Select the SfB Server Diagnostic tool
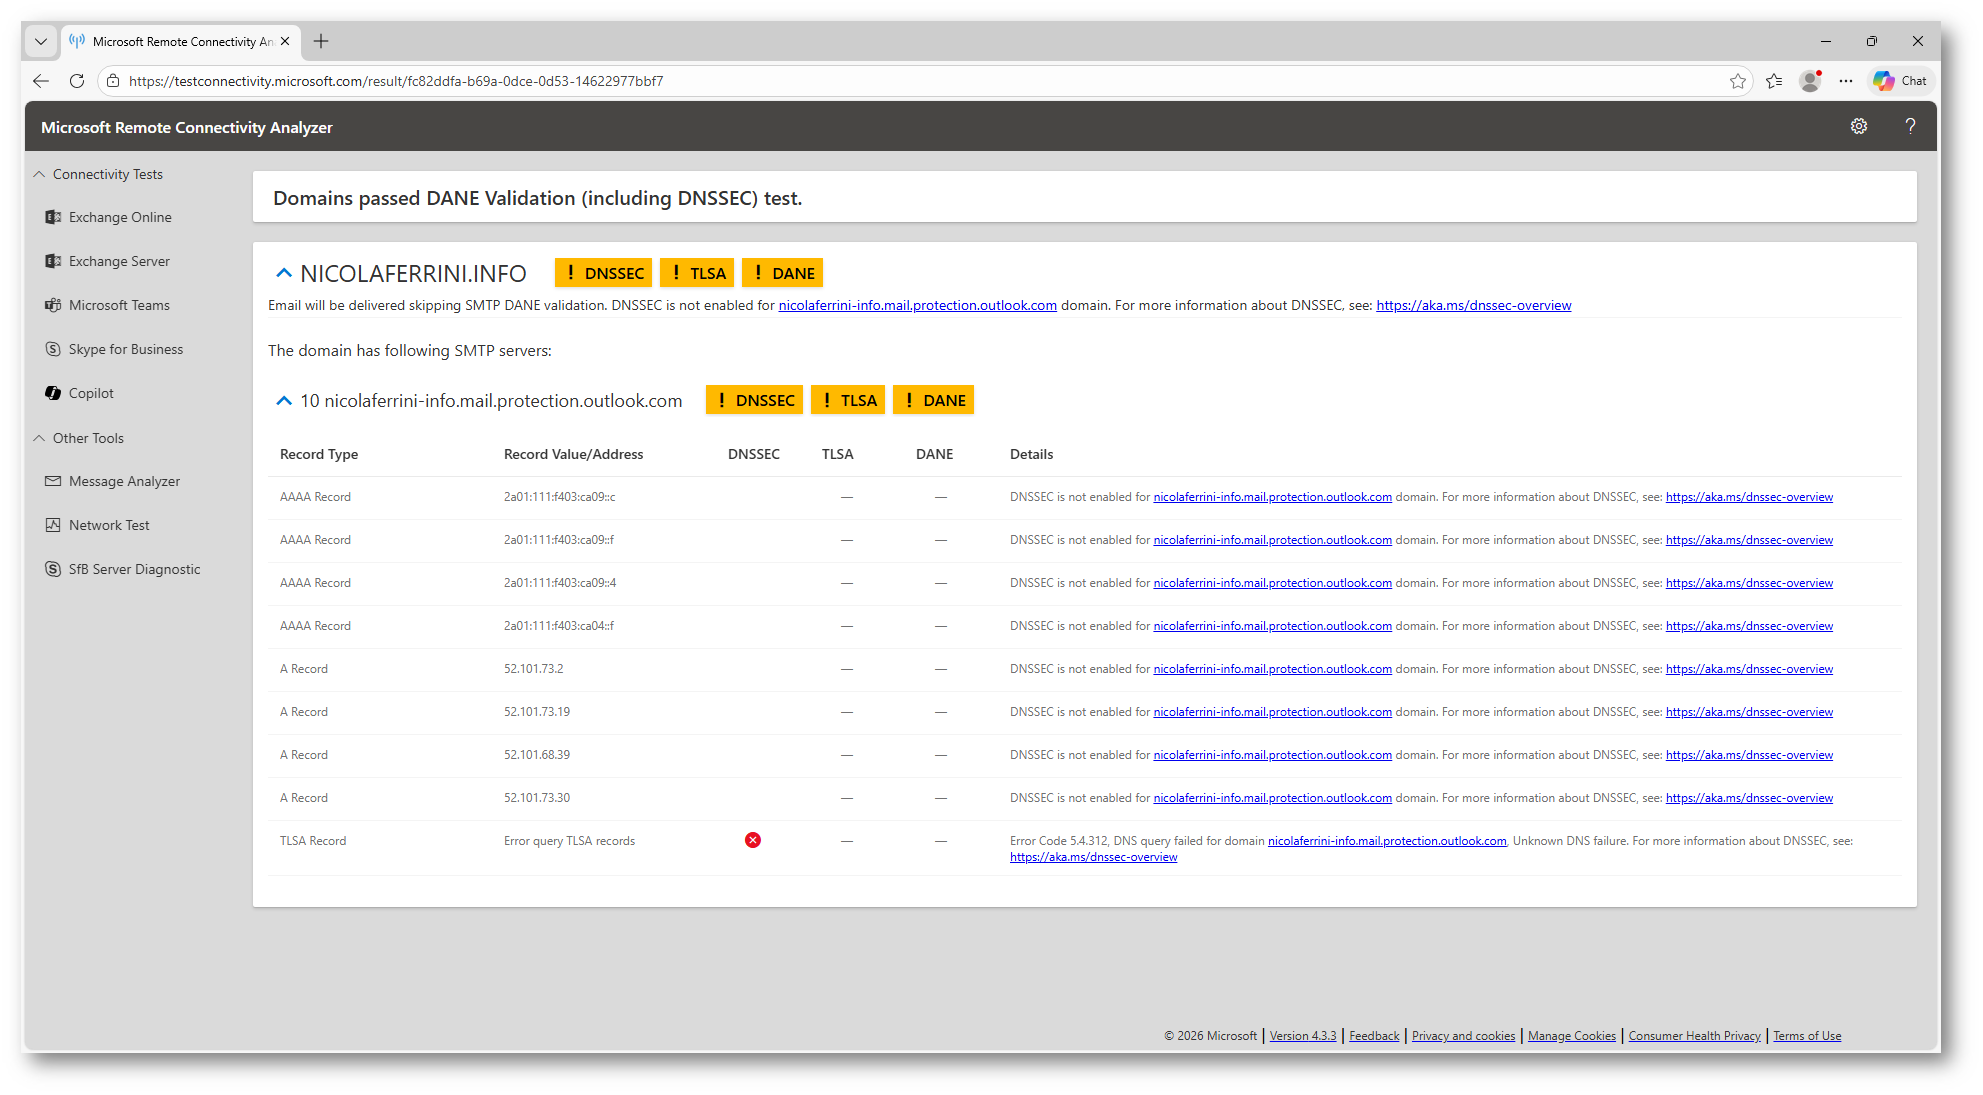1983x1095 pixels. pyautogui.click(x=134, y=569)
